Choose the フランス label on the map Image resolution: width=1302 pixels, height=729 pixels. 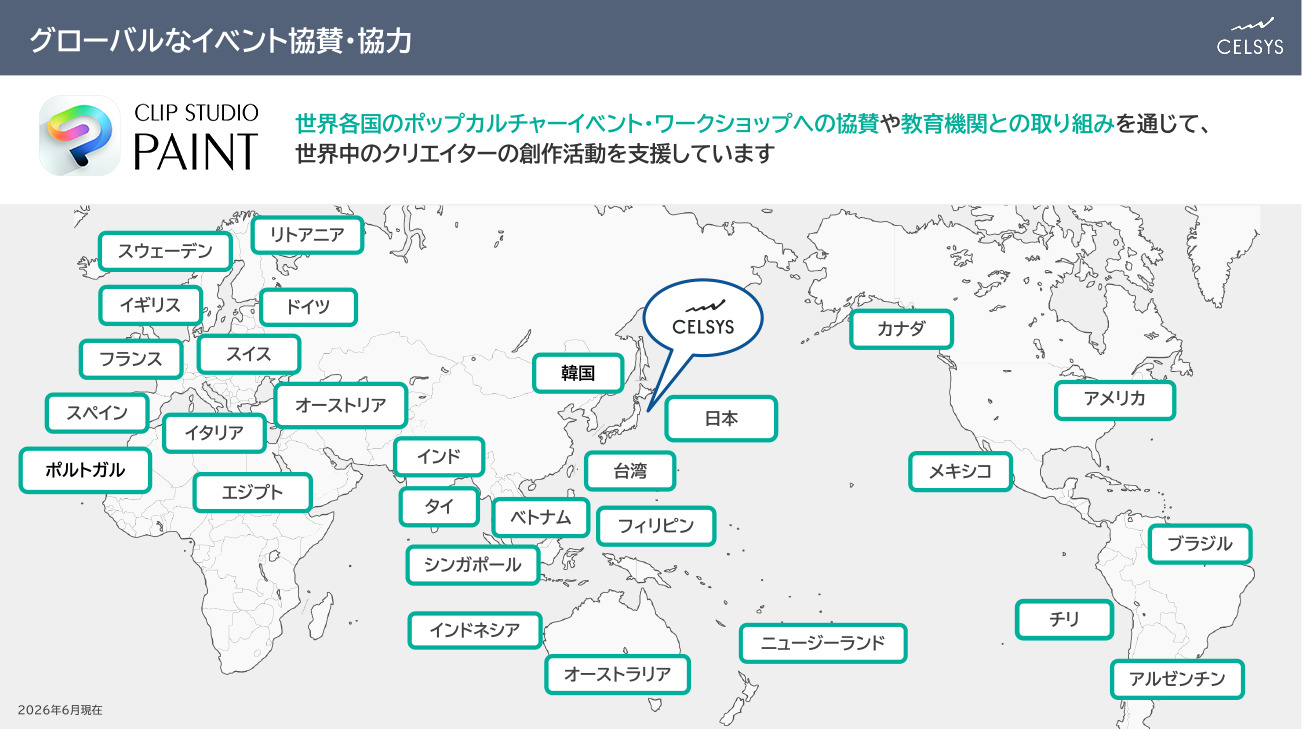click(x=131, y=359)
